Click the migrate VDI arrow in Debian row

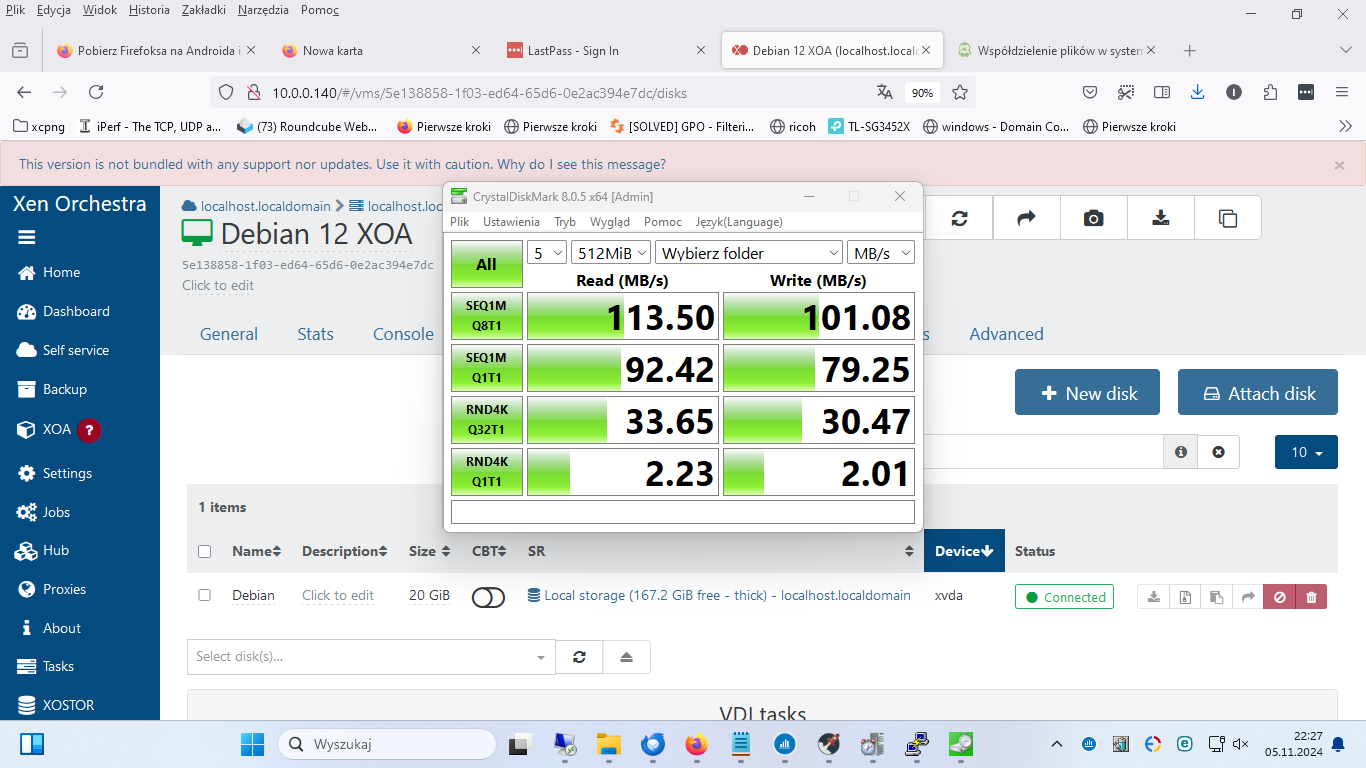(x=1247, y=597)
